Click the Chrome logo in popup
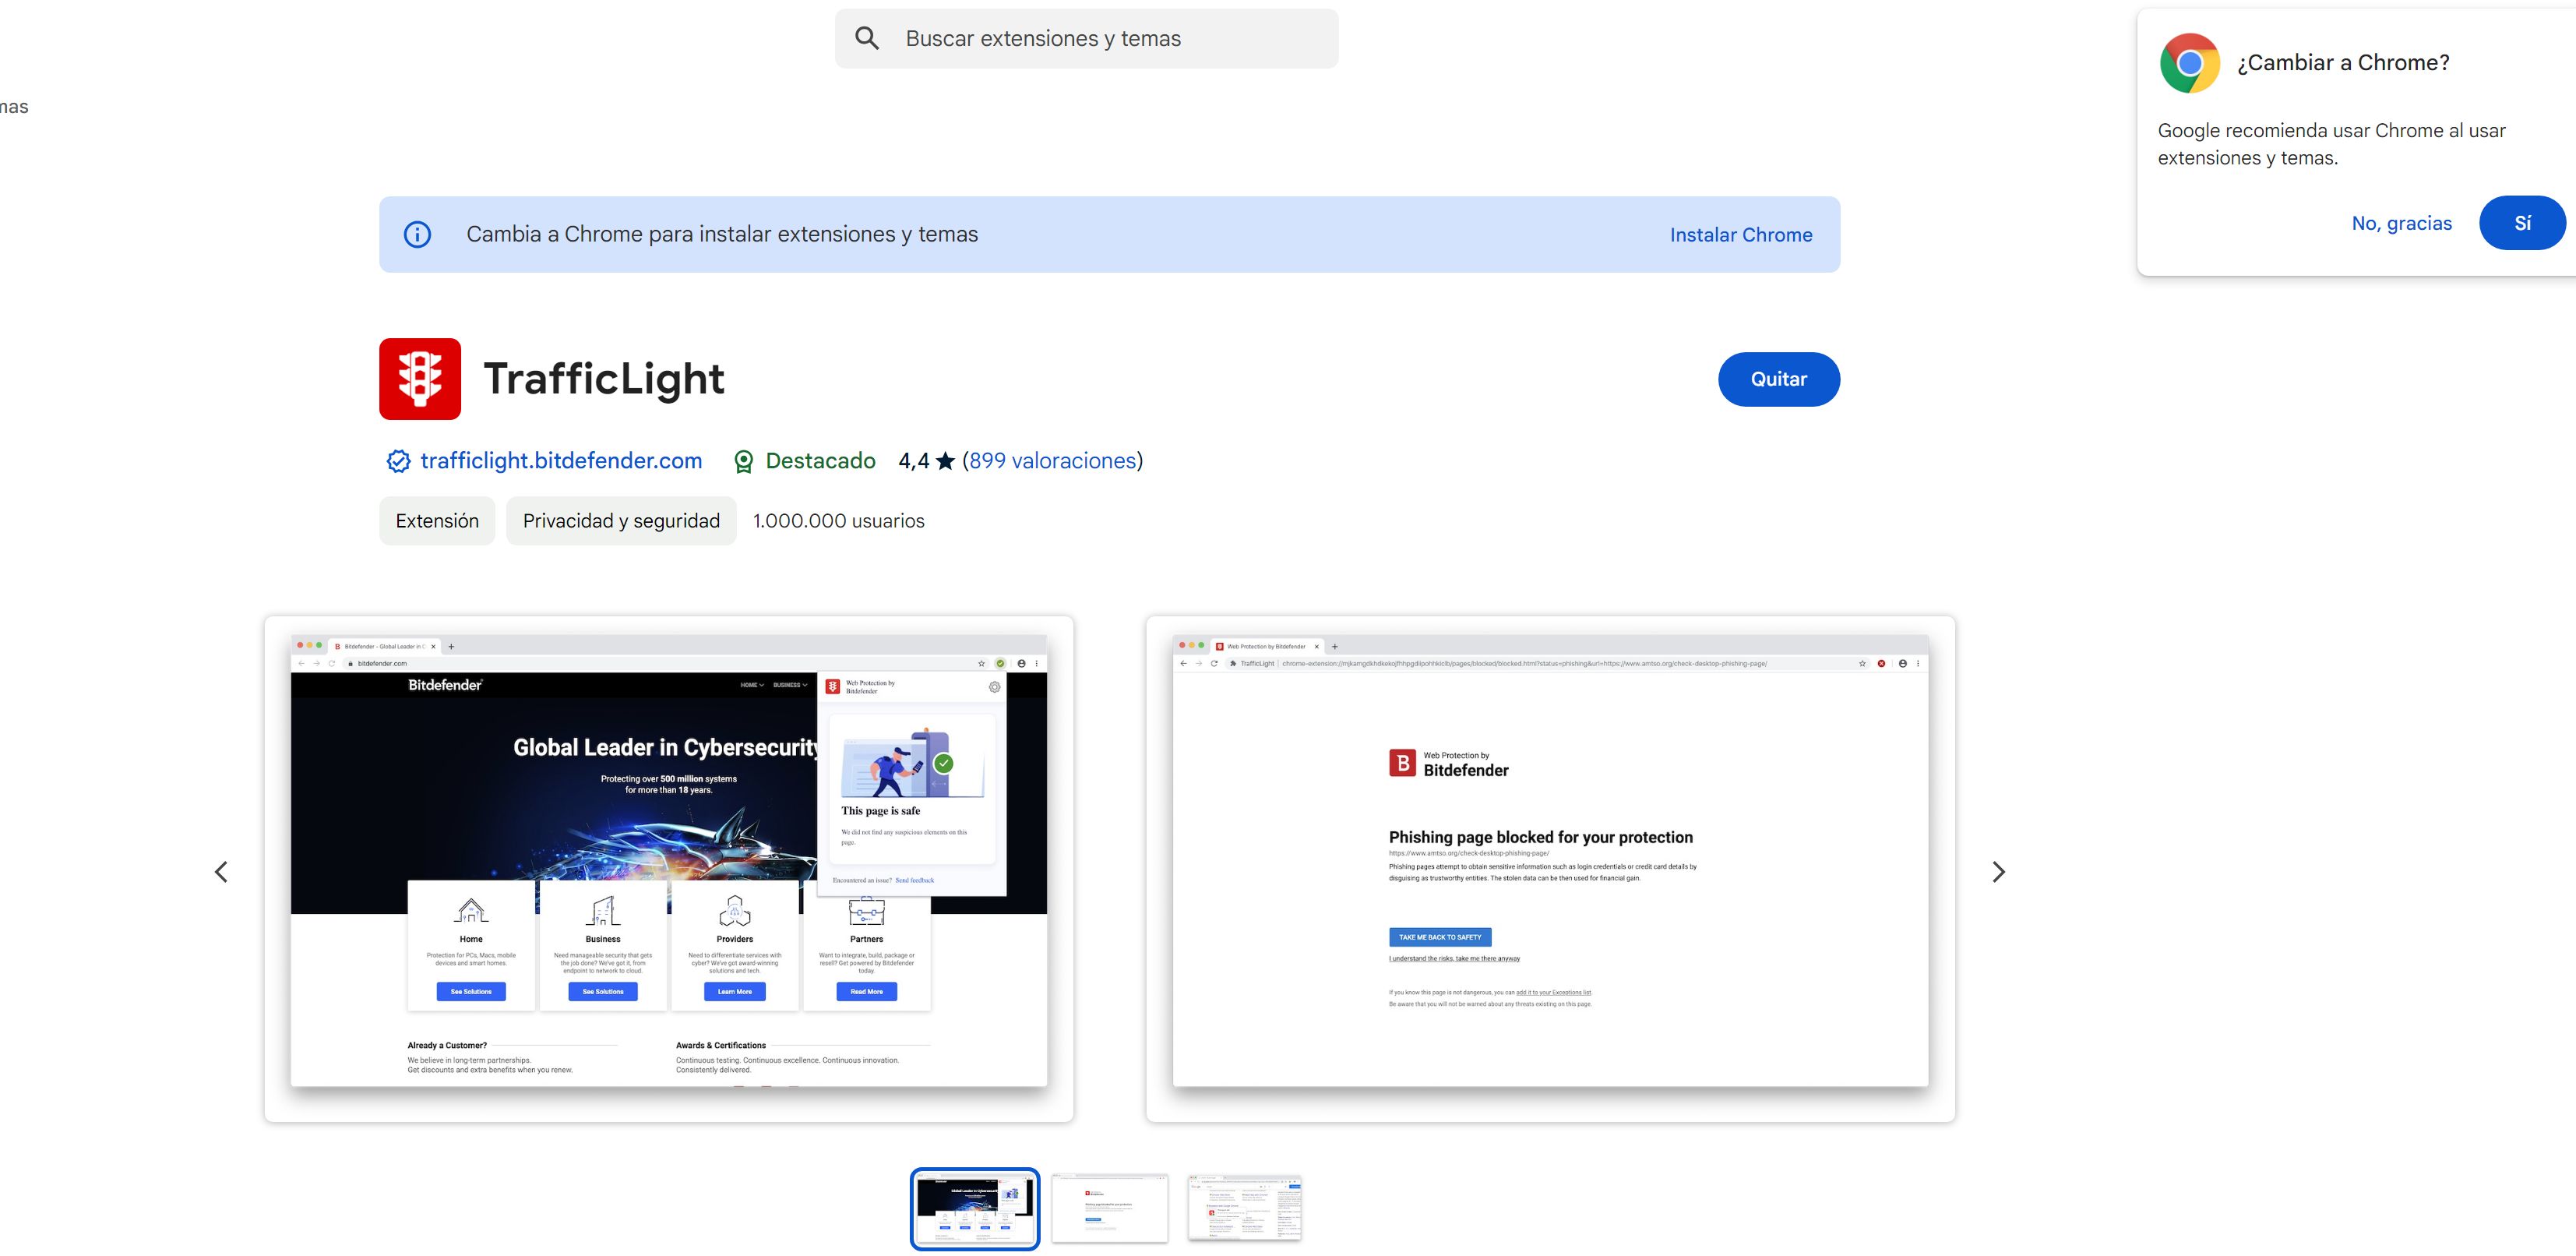This screenshot has width=2576, height=1256. pos(2189,63)
